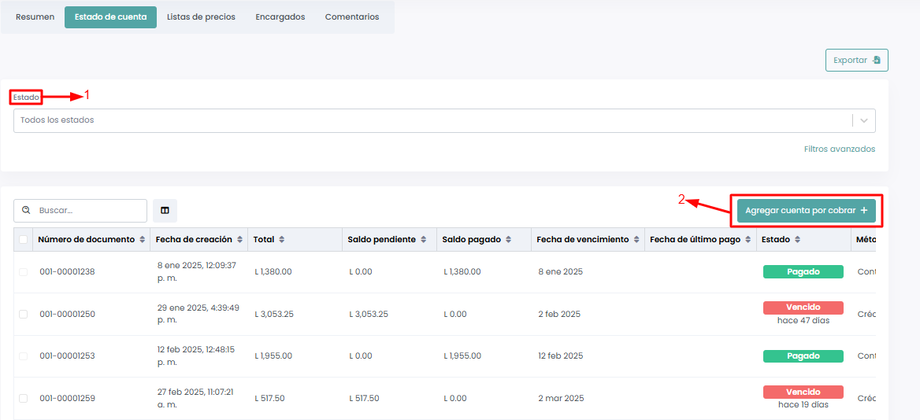Viewport: 920px width, 420px height.
Task: Sort the Estado column in table
Action: [797, 240]
